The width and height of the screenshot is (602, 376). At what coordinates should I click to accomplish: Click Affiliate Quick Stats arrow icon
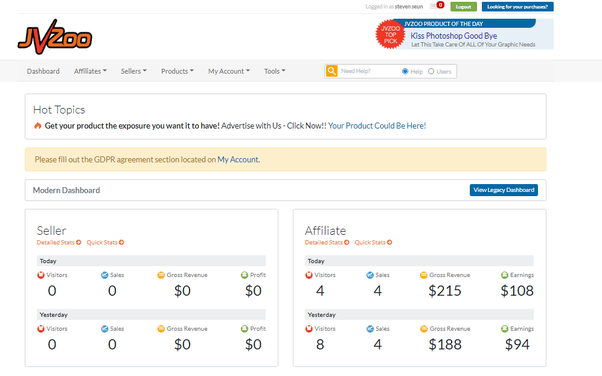click(x=389, y=242)
